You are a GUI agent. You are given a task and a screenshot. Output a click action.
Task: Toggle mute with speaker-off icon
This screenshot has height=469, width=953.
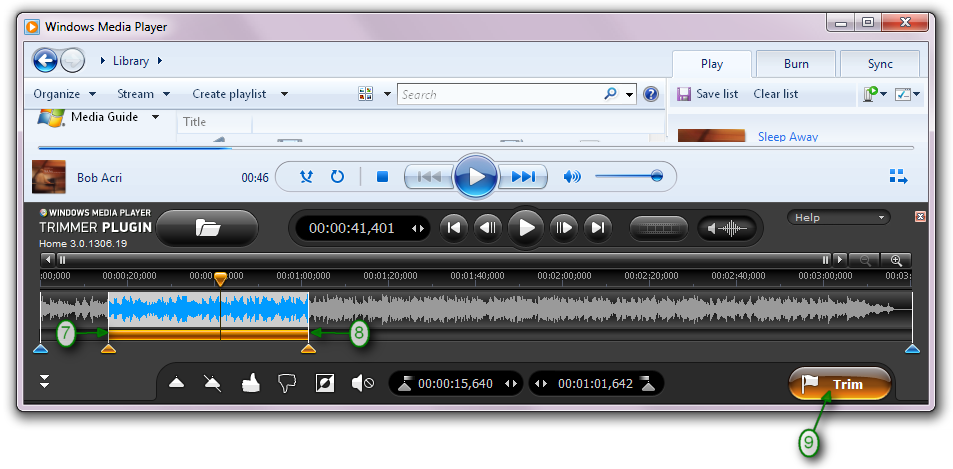click(x=363, y=383)
